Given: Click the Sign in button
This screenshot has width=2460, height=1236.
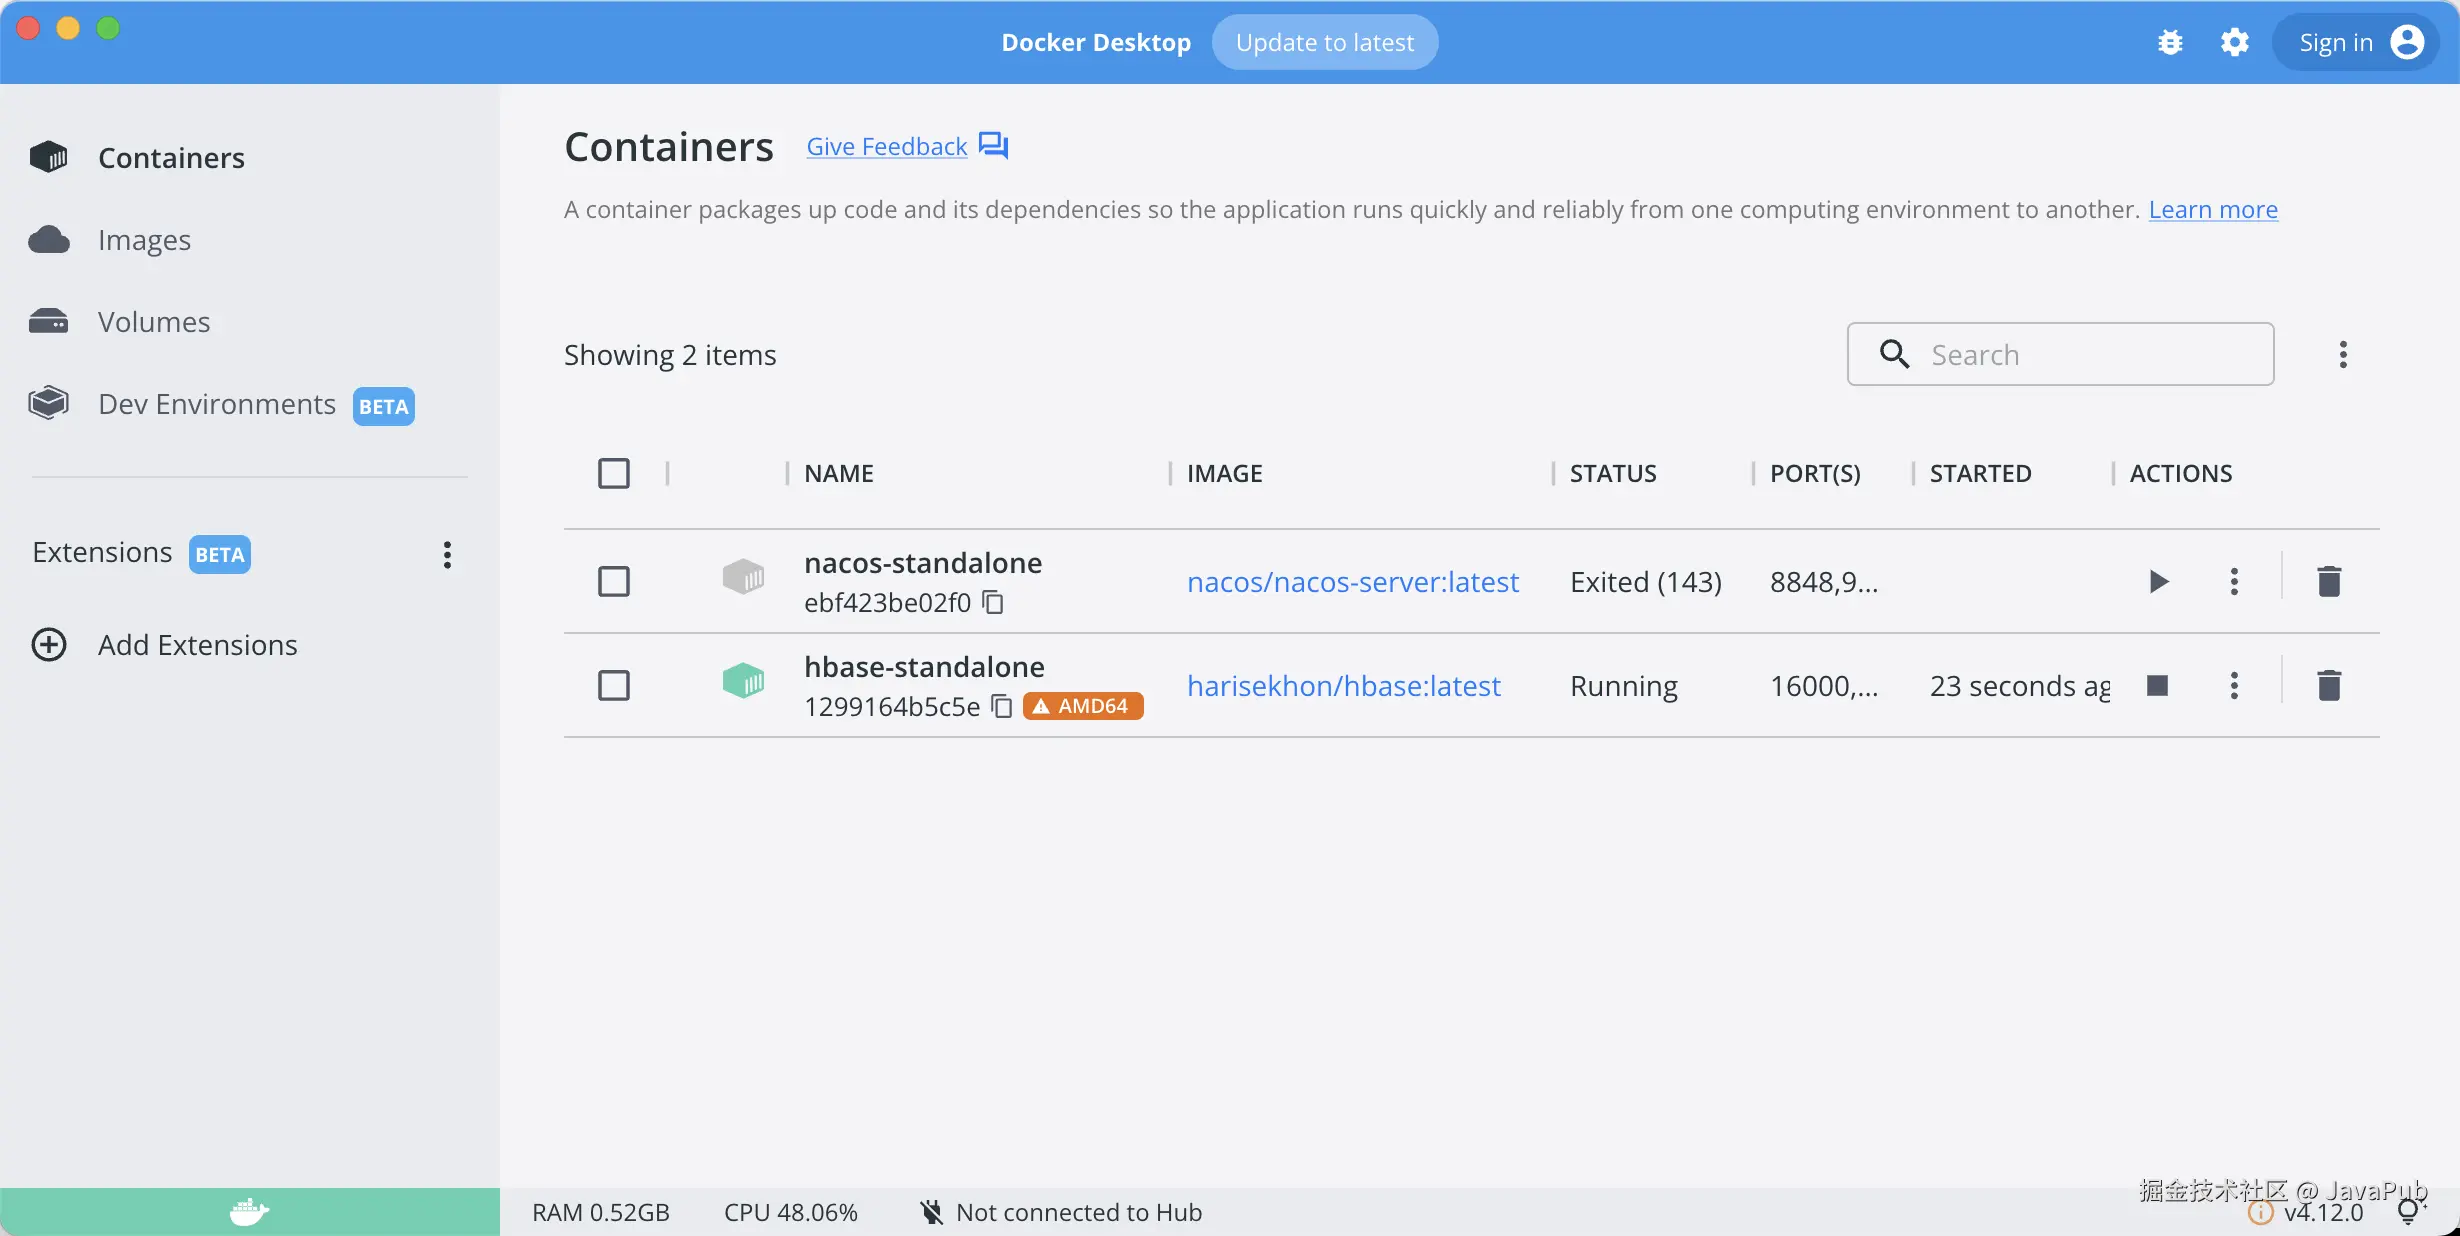Looking at the screenshot, I should click(2357, 42).
